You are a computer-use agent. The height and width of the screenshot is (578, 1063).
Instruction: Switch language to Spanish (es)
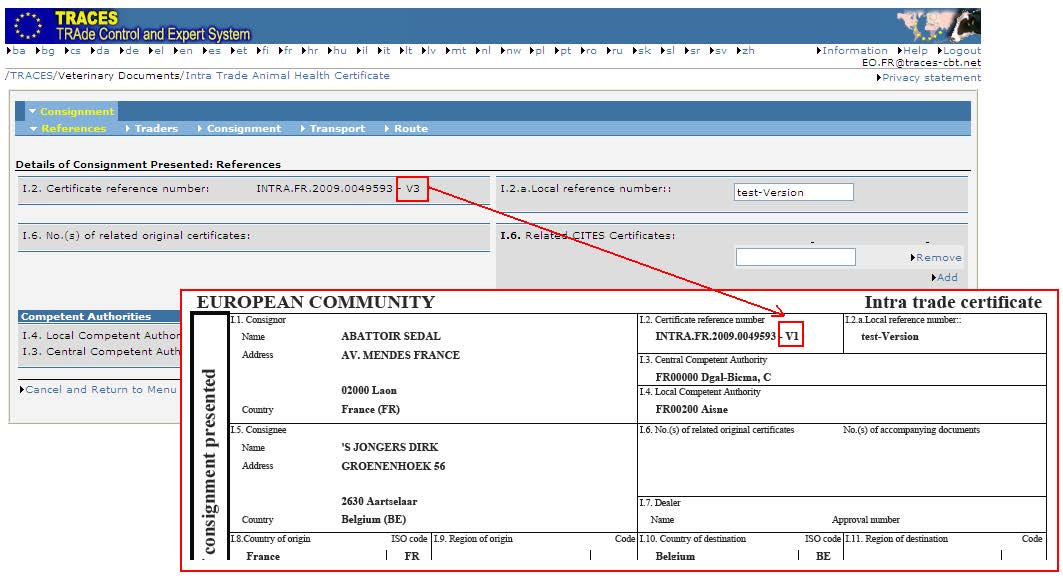pos(212,51)
